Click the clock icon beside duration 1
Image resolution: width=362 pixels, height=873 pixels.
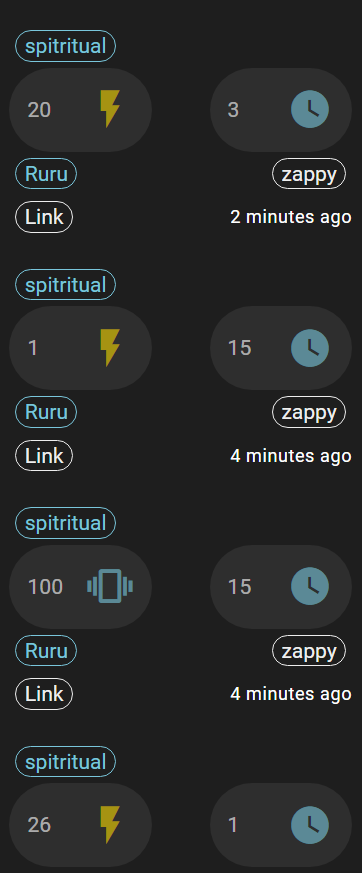[x=310, y=825]
